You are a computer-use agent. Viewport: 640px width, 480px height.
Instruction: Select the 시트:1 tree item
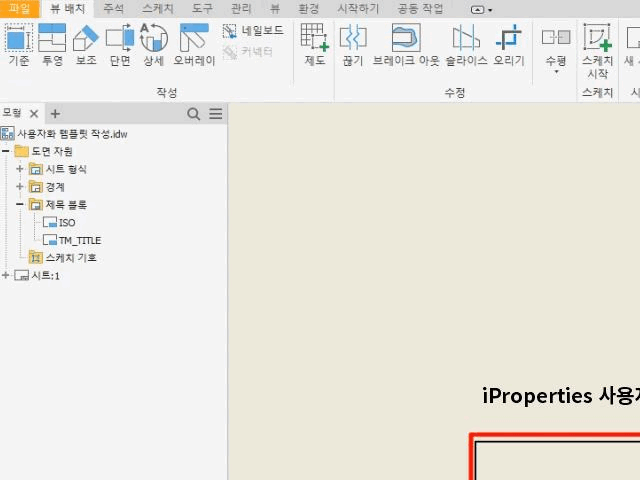(46, 276)
